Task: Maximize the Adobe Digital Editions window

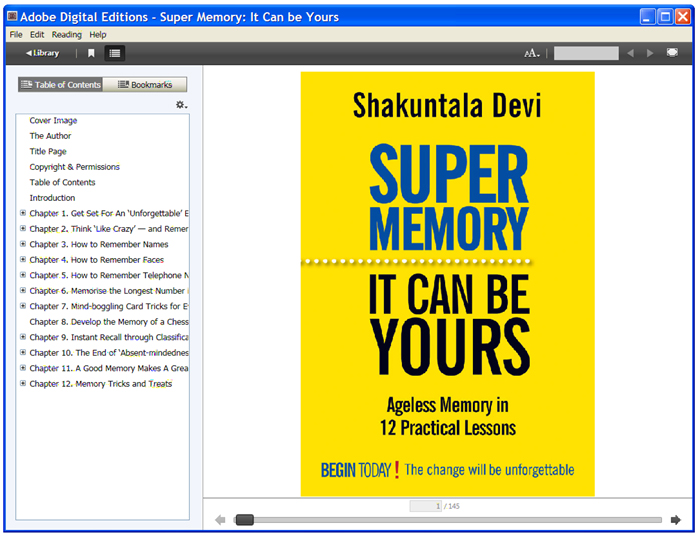Action: [x=665, y=17]
